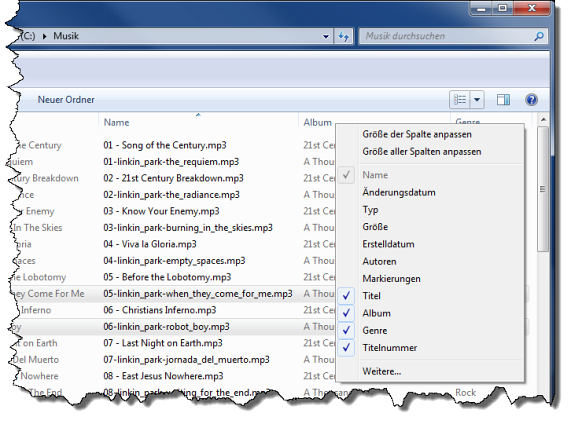Disable the Titelnummer column checkbox
This screenshot has width=568, height=424.
(x=346, y=348)
